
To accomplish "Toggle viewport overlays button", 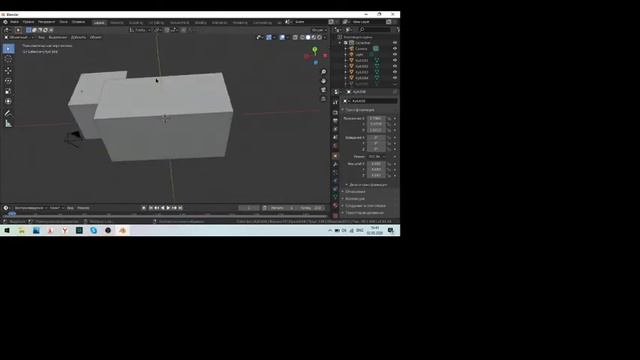I will (x=282, y=37).
